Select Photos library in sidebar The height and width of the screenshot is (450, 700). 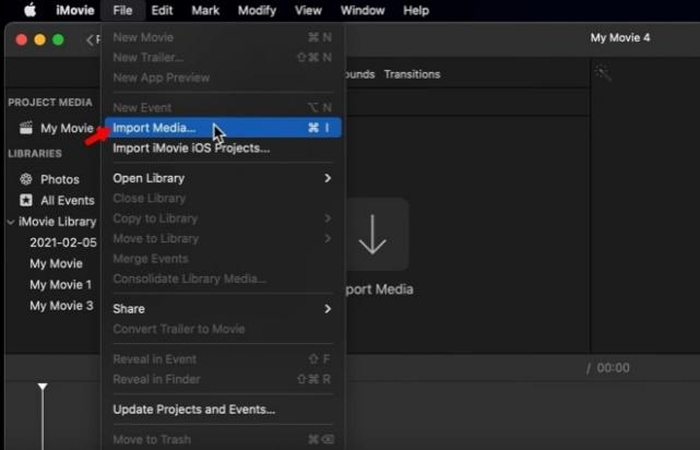pos(60,179)
